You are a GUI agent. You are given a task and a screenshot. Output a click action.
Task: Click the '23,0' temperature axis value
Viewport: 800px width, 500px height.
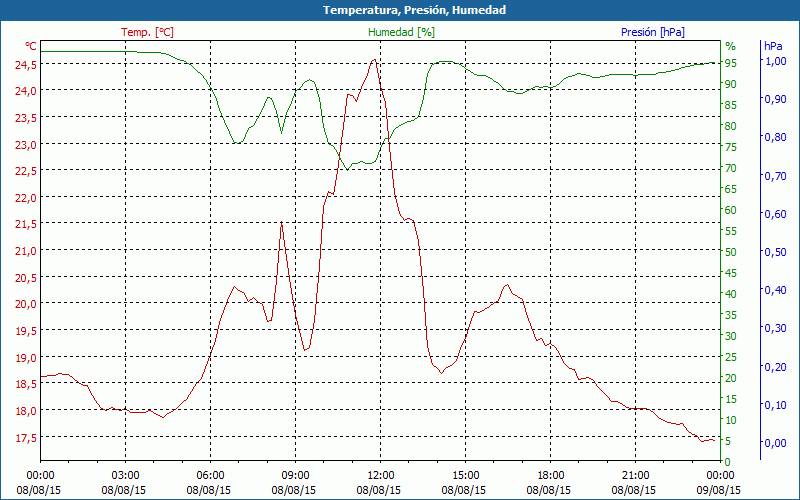pos(26,145)
